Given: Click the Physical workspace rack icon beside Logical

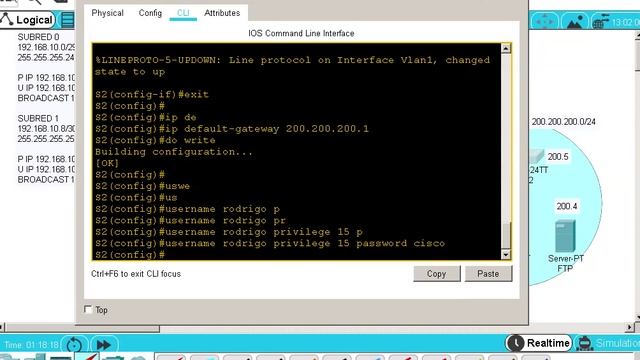Looking at the screenshot, I should click(67, 20).
